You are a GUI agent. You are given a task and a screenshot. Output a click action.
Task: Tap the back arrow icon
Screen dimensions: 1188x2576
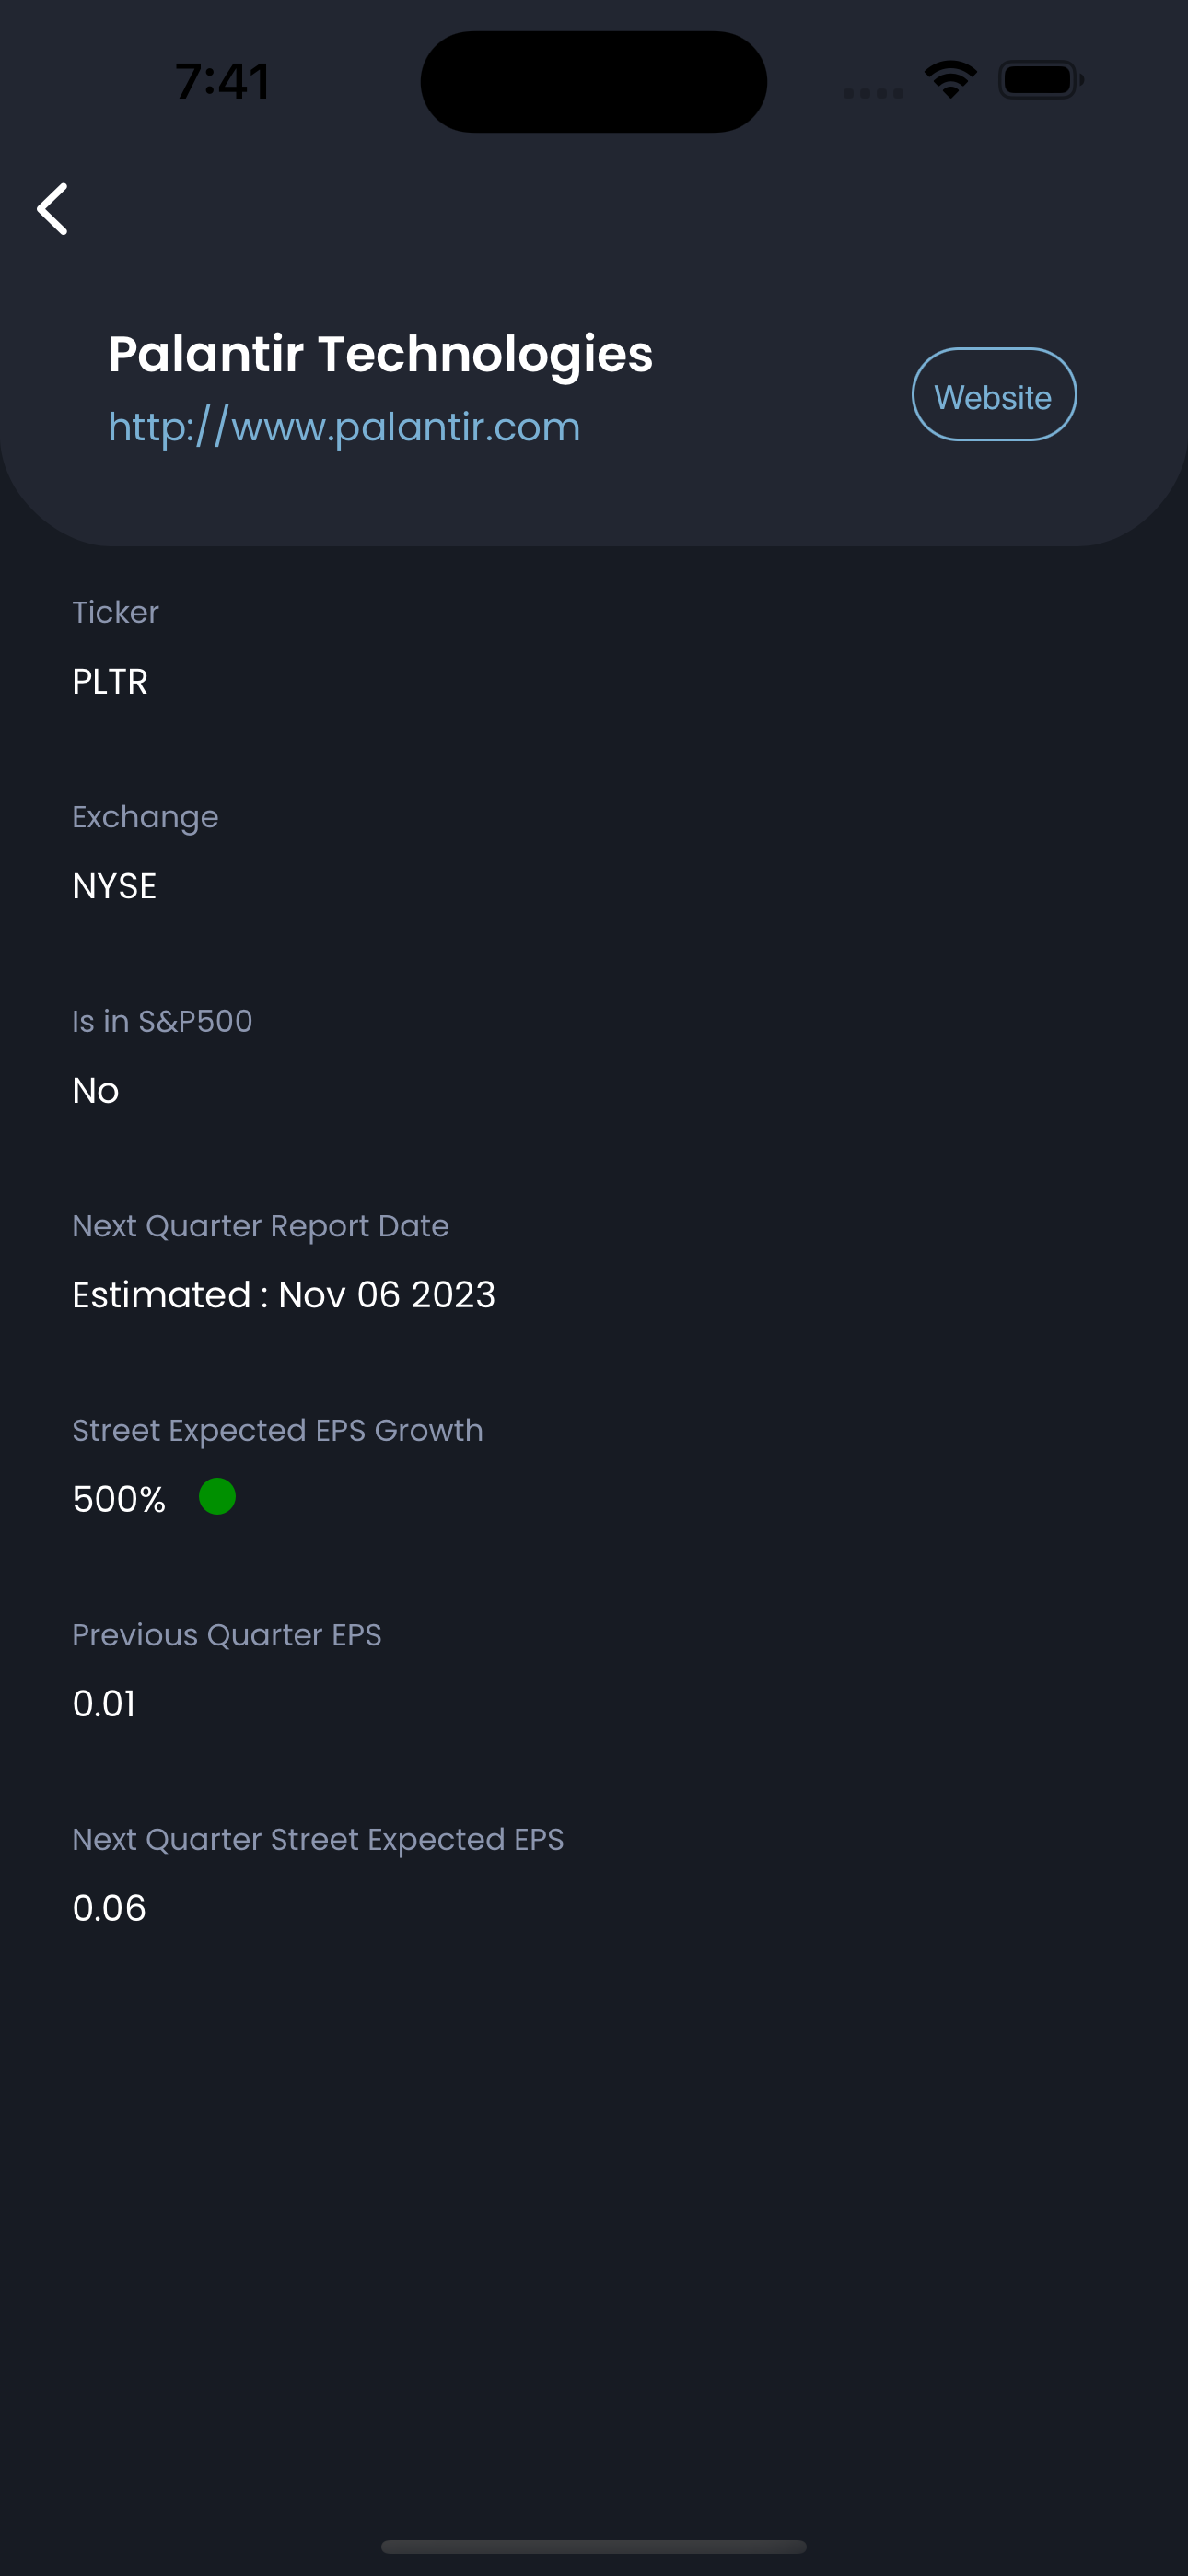53,209
